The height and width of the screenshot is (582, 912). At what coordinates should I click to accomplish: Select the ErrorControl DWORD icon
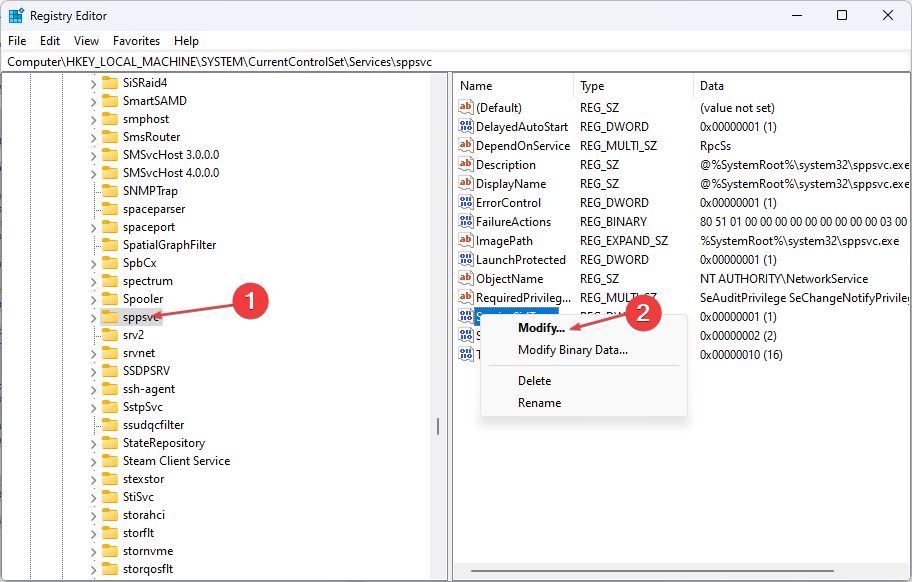(x=466, y=202)
